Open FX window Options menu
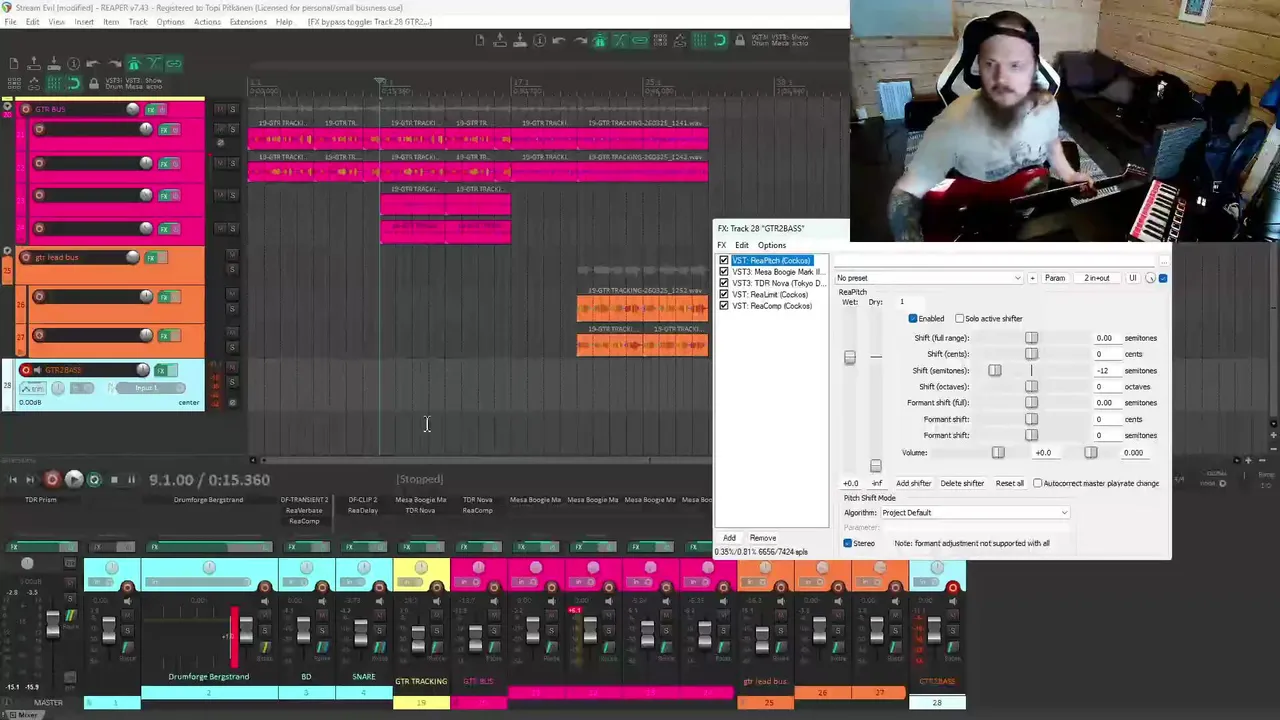The width and height of the screenshot is (1280, 720). coord(771,245)
